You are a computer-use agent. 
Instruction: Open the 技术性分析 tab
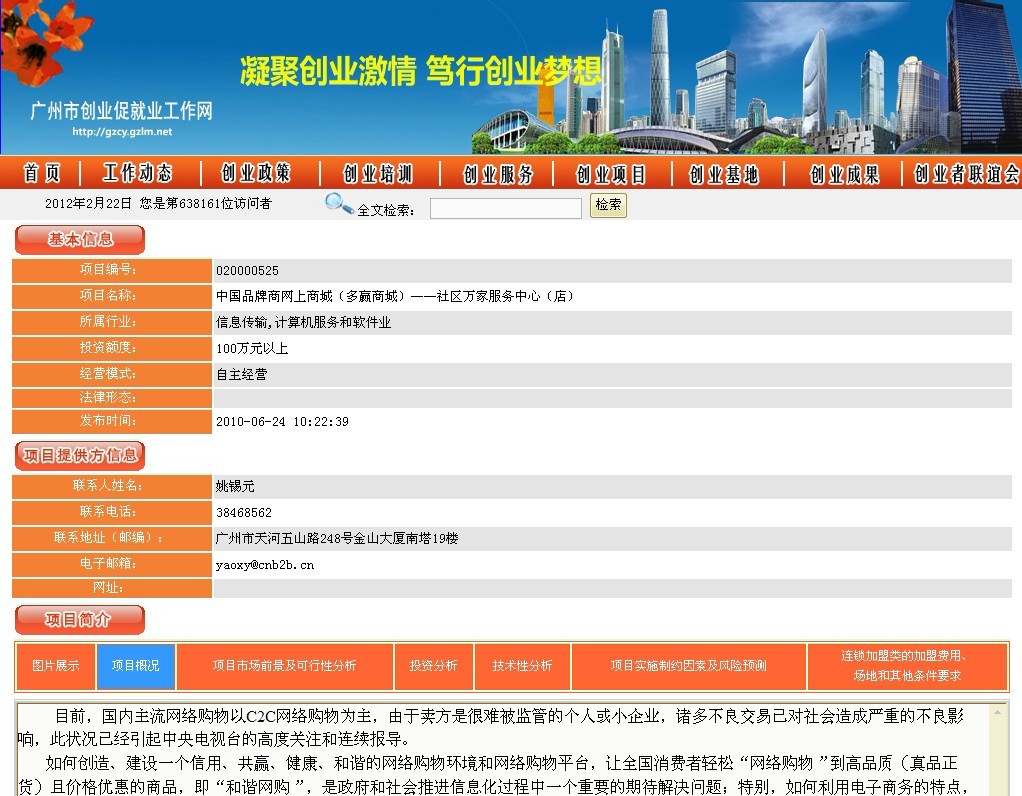coord(522,666)
